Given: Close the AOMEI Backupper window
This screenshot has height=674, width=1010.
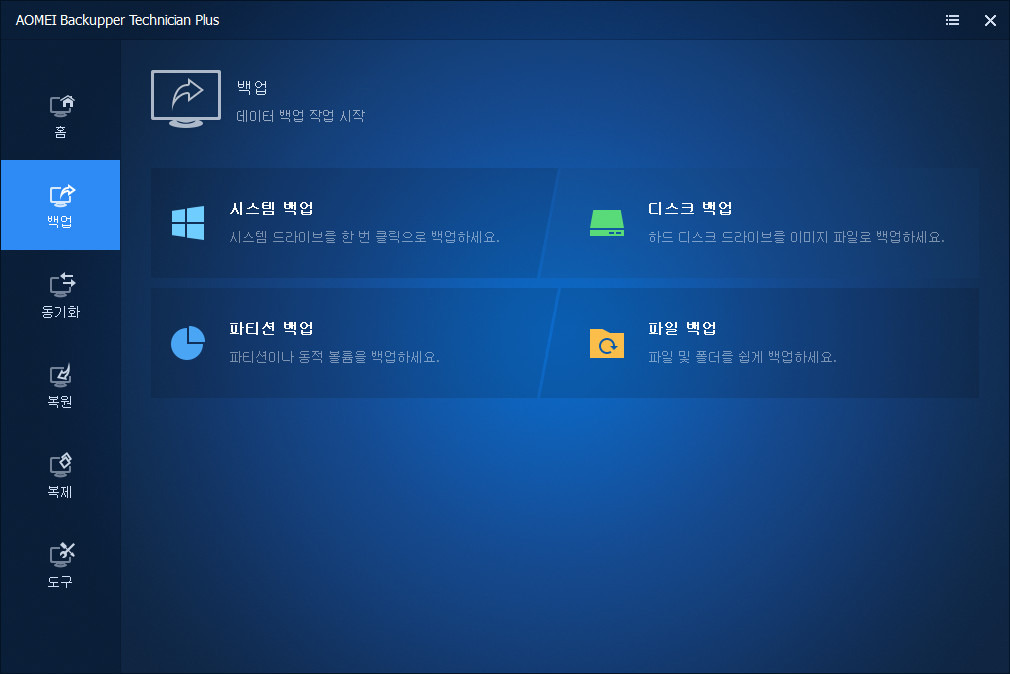Looking at the screenshot, I should click(990, 21).
